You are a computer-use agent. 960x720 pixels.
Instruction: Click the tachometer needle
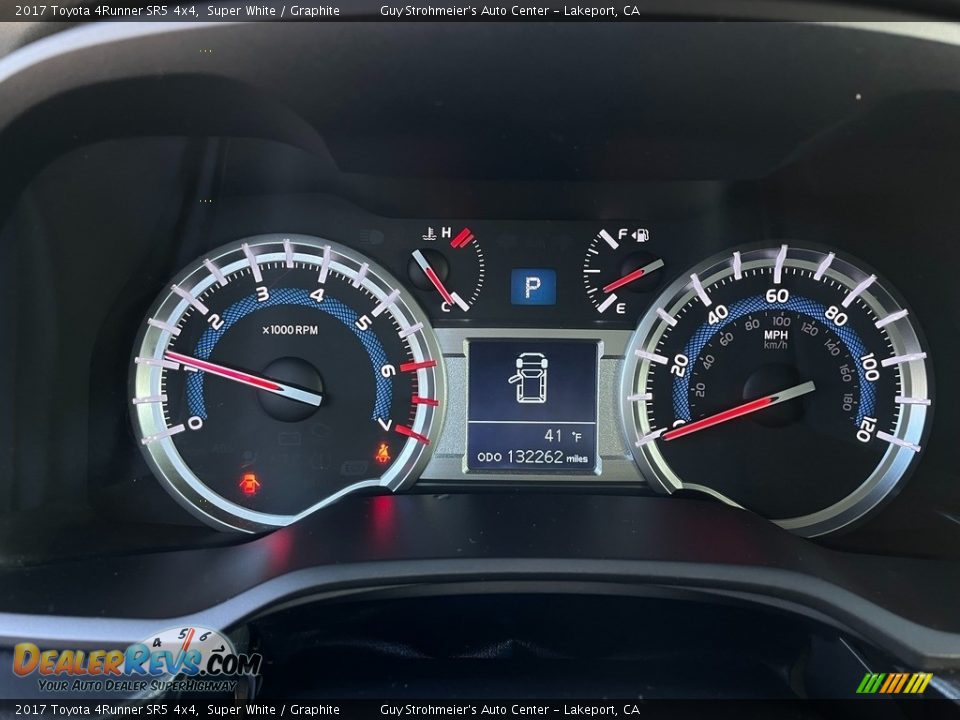pyautogui.click(x=243, y=378)
